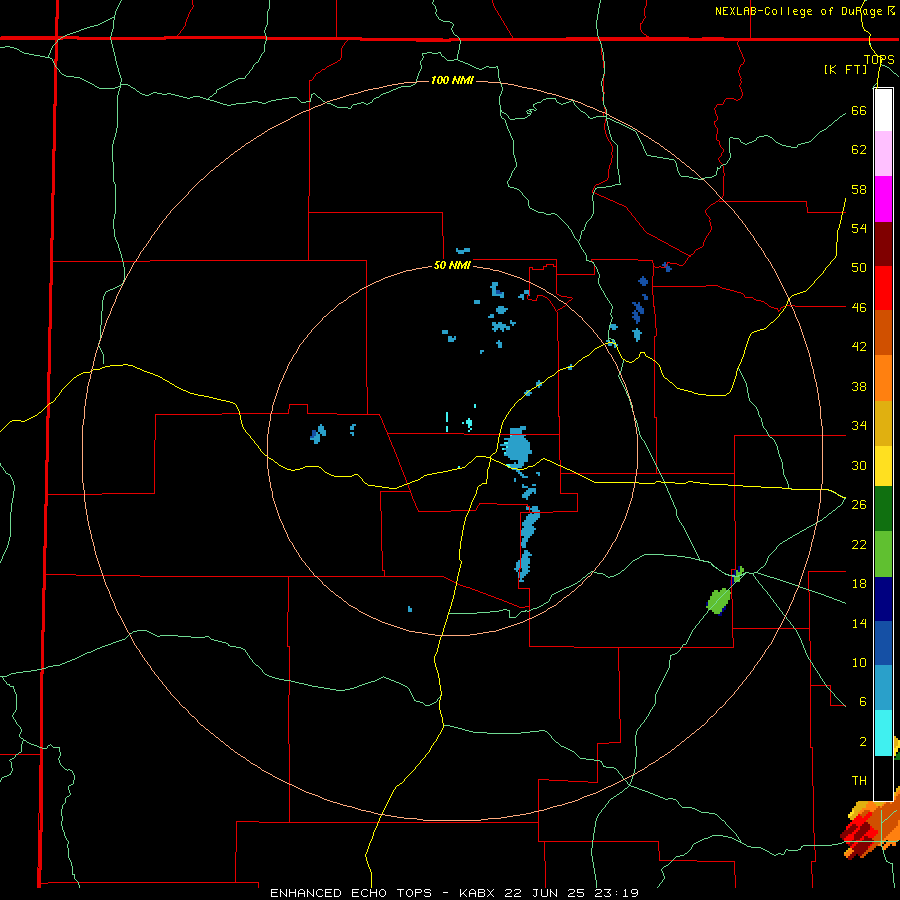Click the light green legend swatch
The height and width of the screenshot is (900, 900).
[883, 554]
